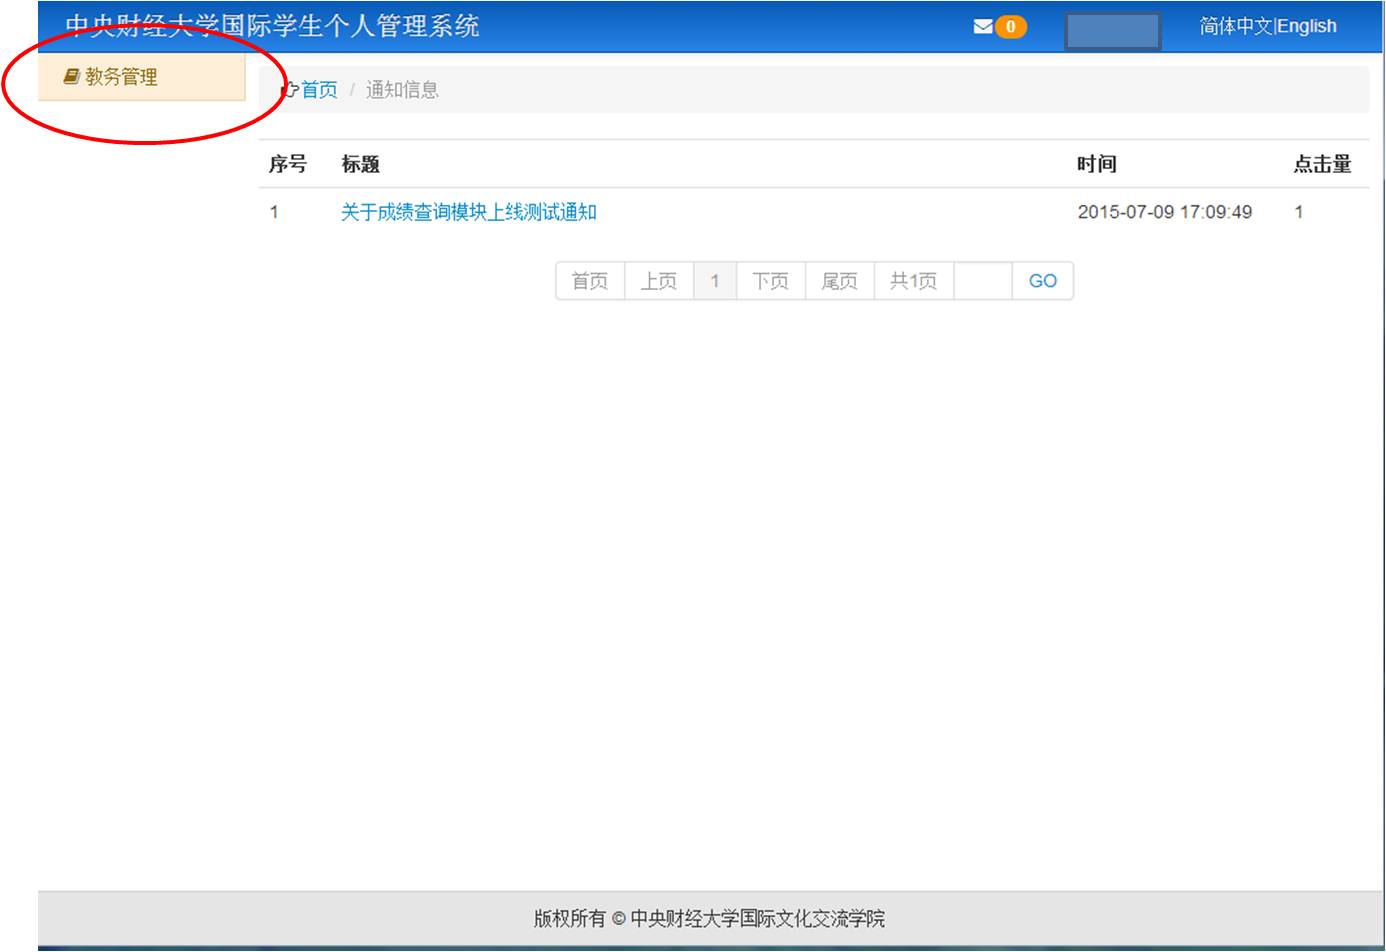Screen dimensions: 1386x952
Task: Go to 首页 via the breadcrumb link
Action: [320, 90]
